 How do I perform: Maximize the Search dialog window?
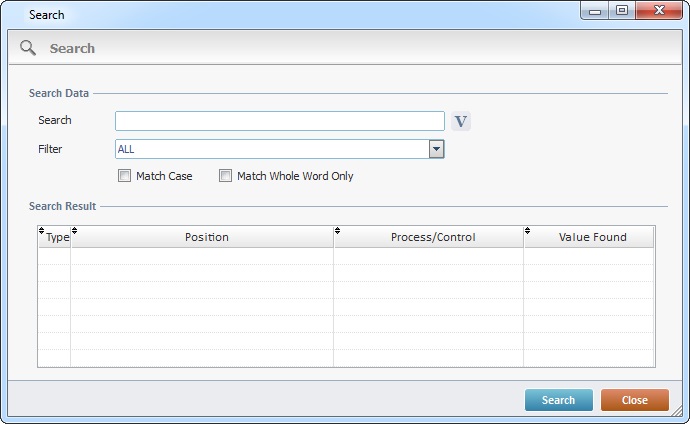(622, 11)
